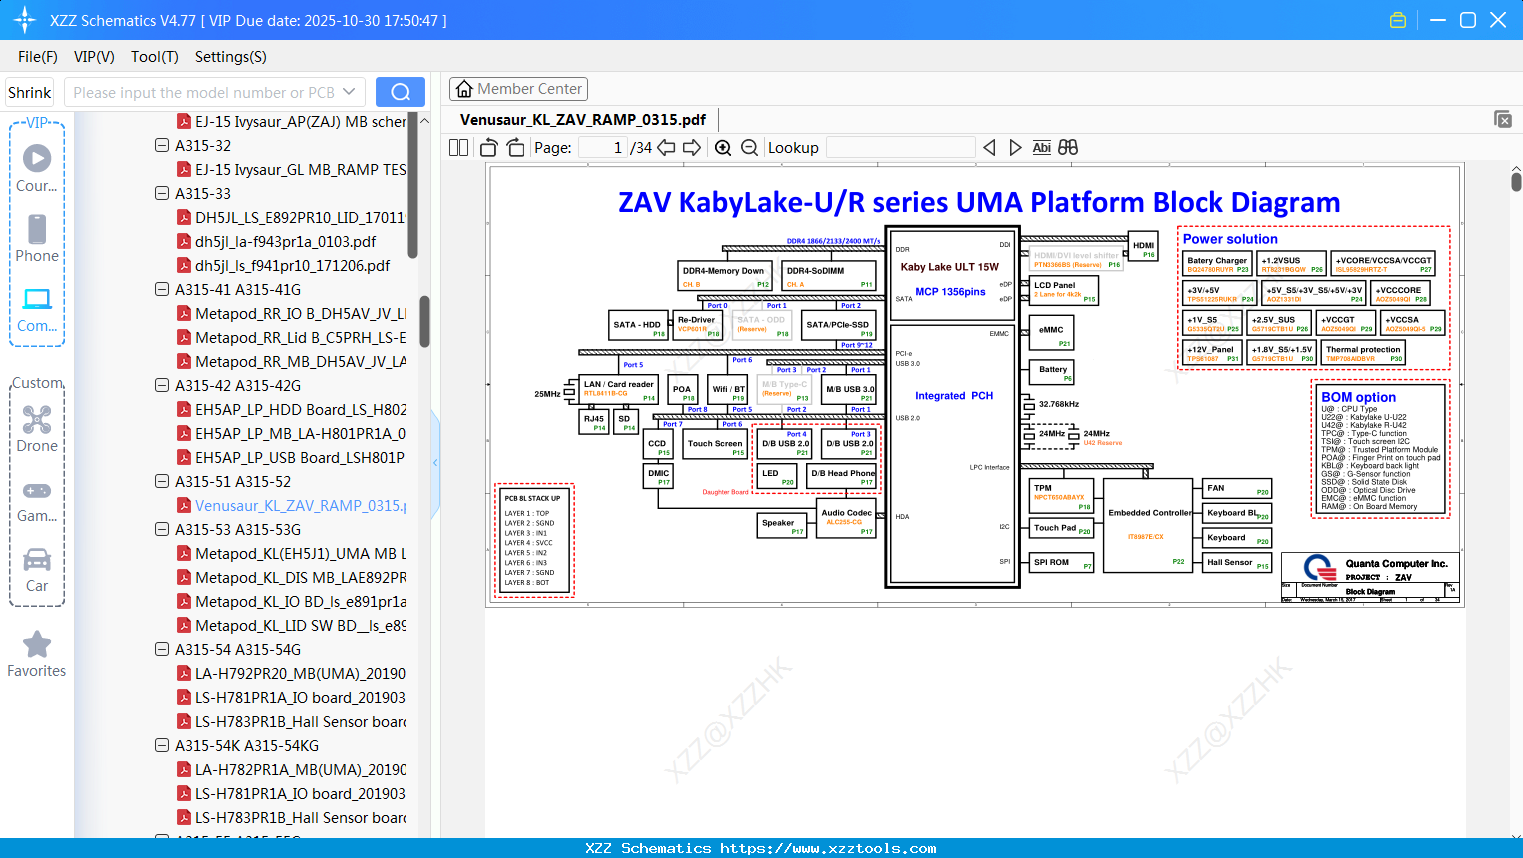The width and height of the screenshot is (1523, 858).
Task: Open the Member Center
Action: 518,89
